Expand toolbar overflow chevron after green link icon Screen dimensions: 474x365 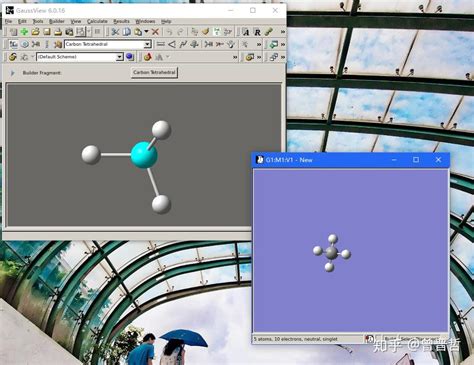click(283, 32)
